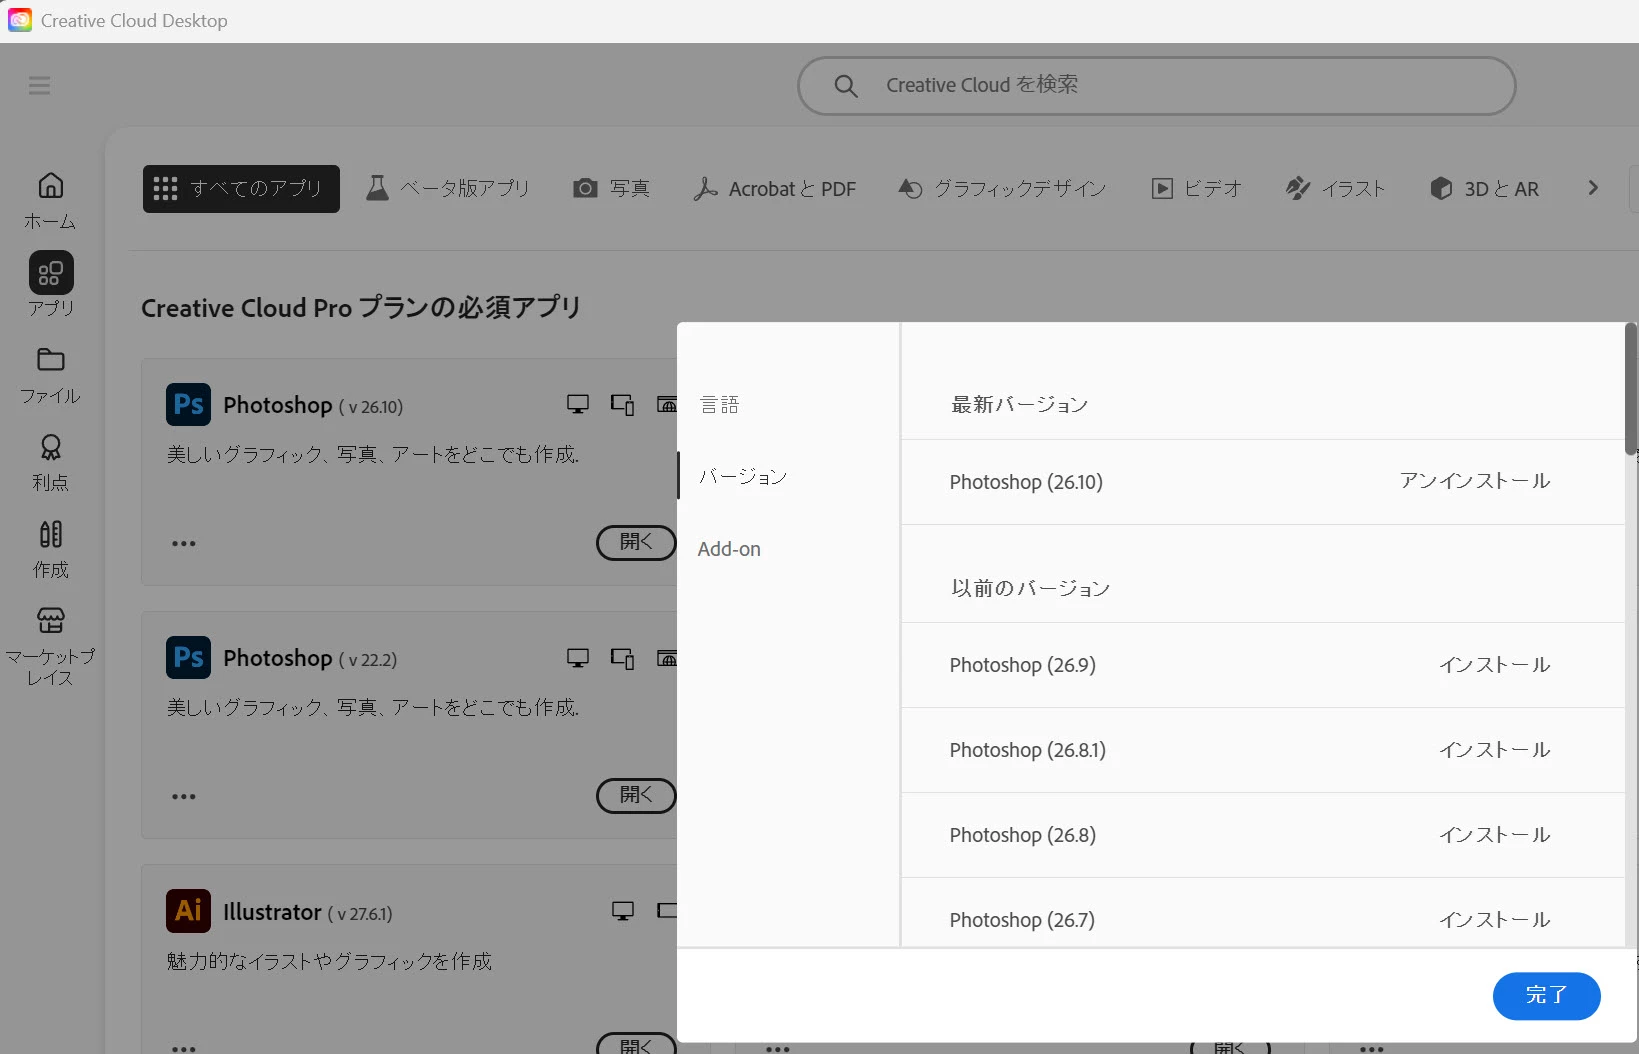The image size is (1639, 1054).
Task: Switch to ベータ版アプリ tab
Action: (x=448, y=188)
